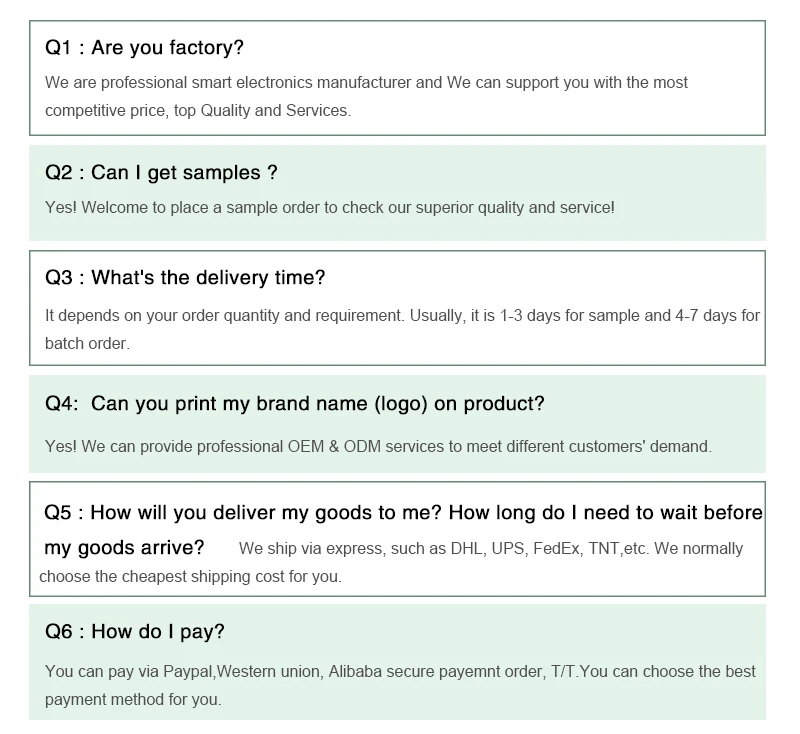Click the "Q3 : What's the delivery time?" heading
The width and height of the screenshot is (800, 734).
tap(185, 278)
